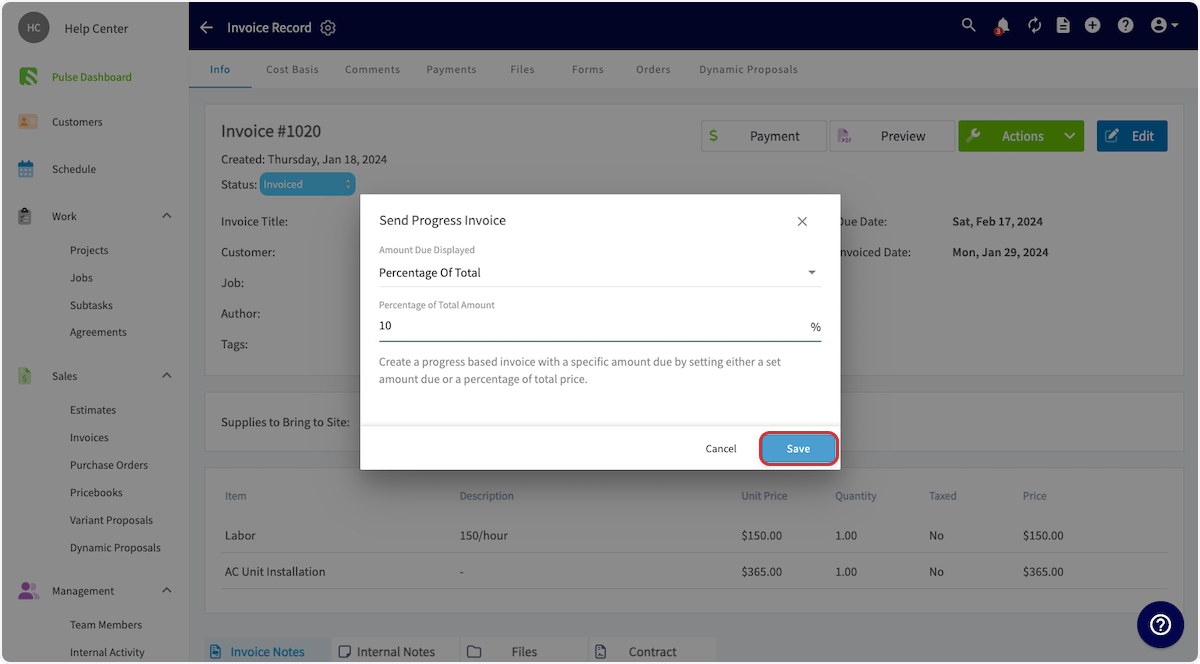Click the Pulse Dashboard logo icon
Image resolution: width=1200 pixels, height=664 pixels.
pyautogui.click(x=28, y=76)
